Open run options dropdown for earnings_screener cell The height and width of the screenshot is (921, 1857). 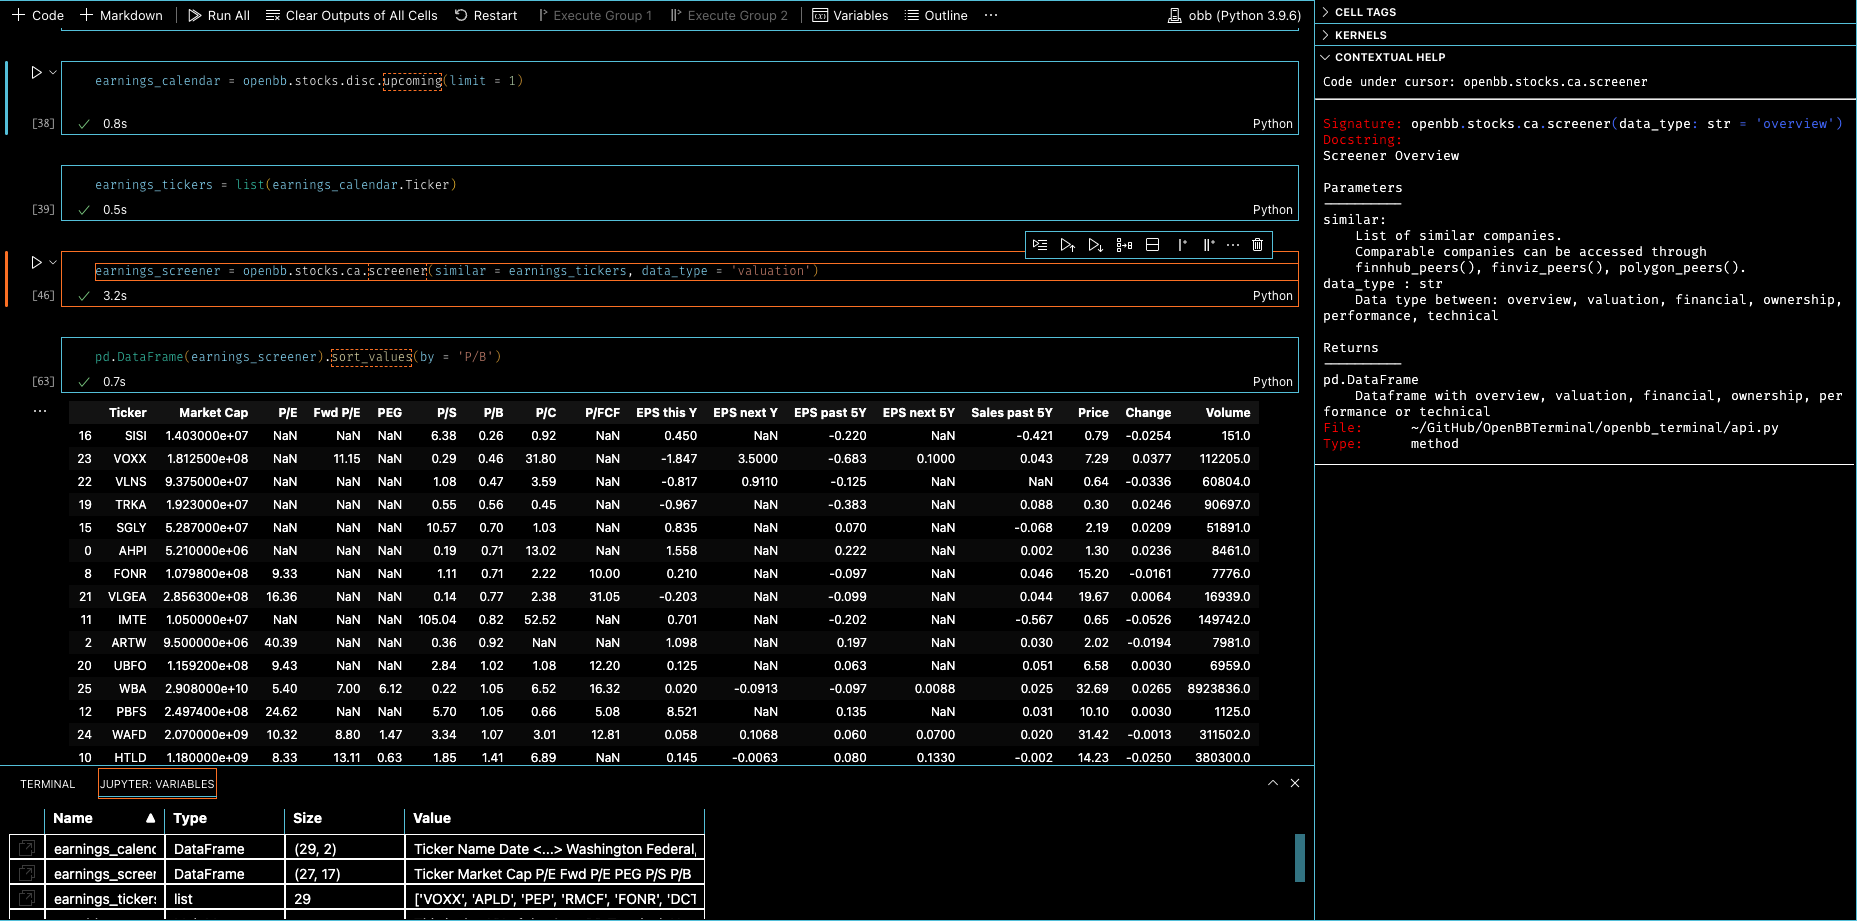pos(53,262)
